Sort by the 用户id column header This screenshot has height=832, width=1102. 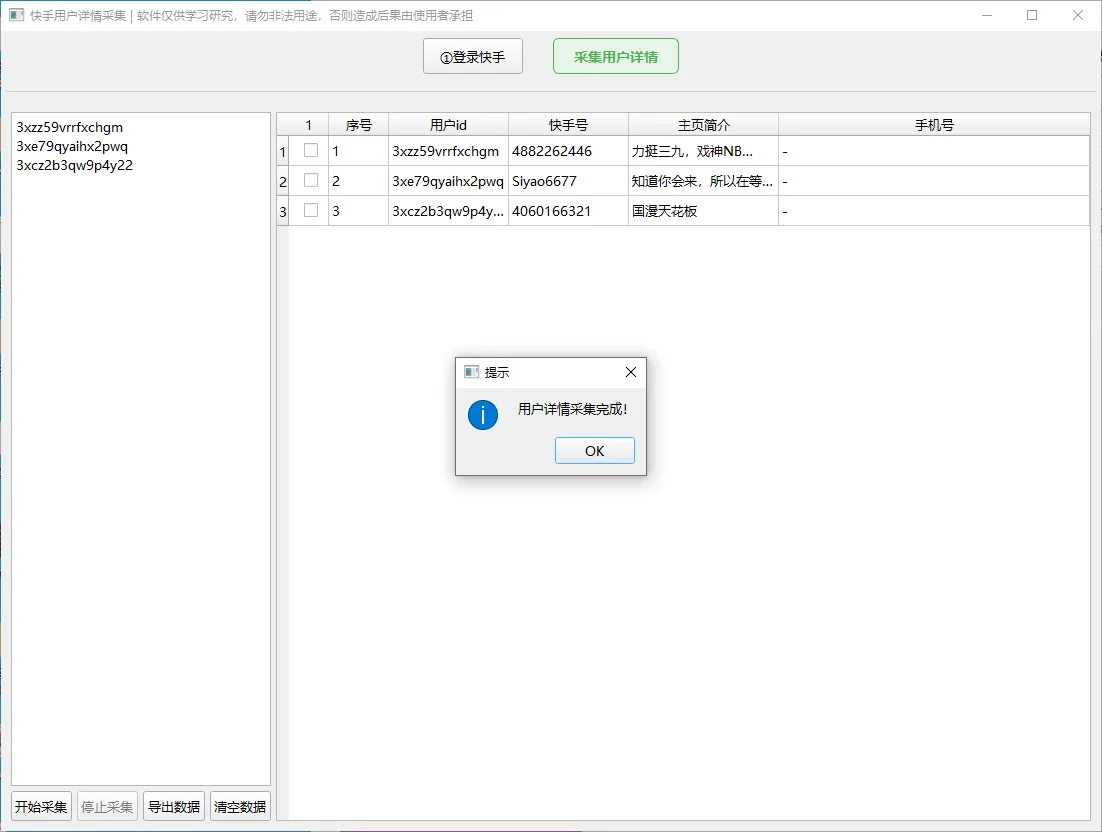448,125
